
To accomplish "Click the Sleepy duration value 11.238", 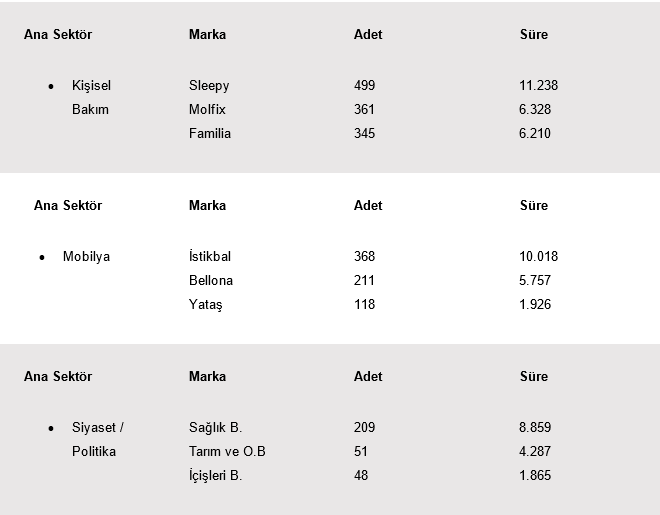I will point(538,85).
